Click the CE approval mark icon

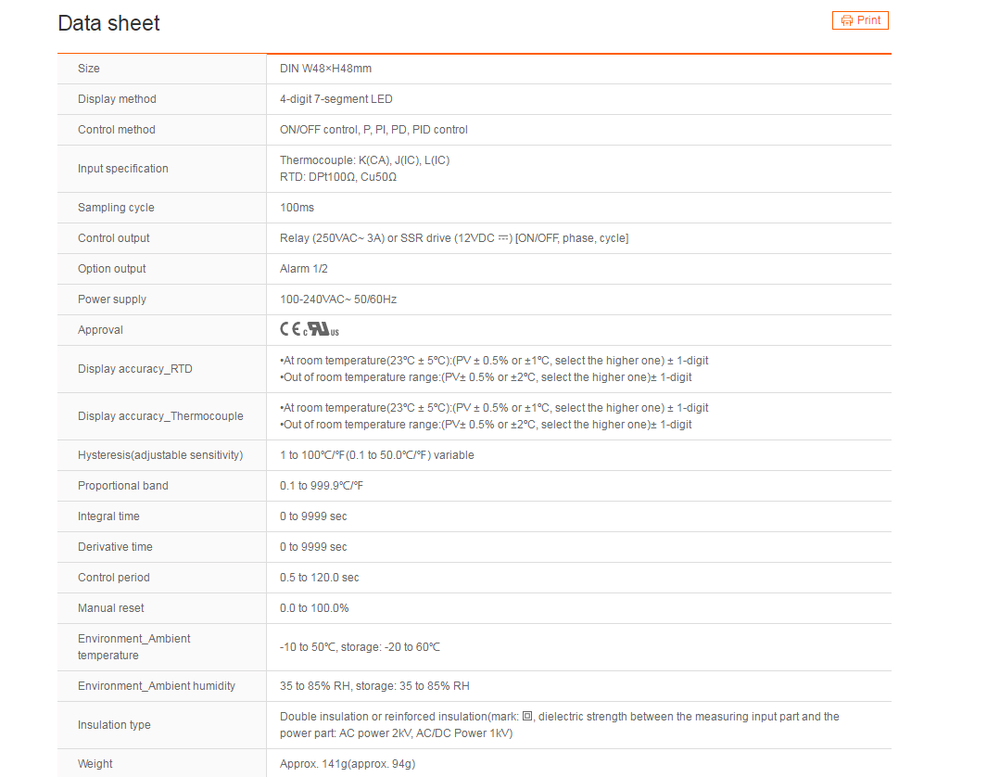tap(290, 330)
